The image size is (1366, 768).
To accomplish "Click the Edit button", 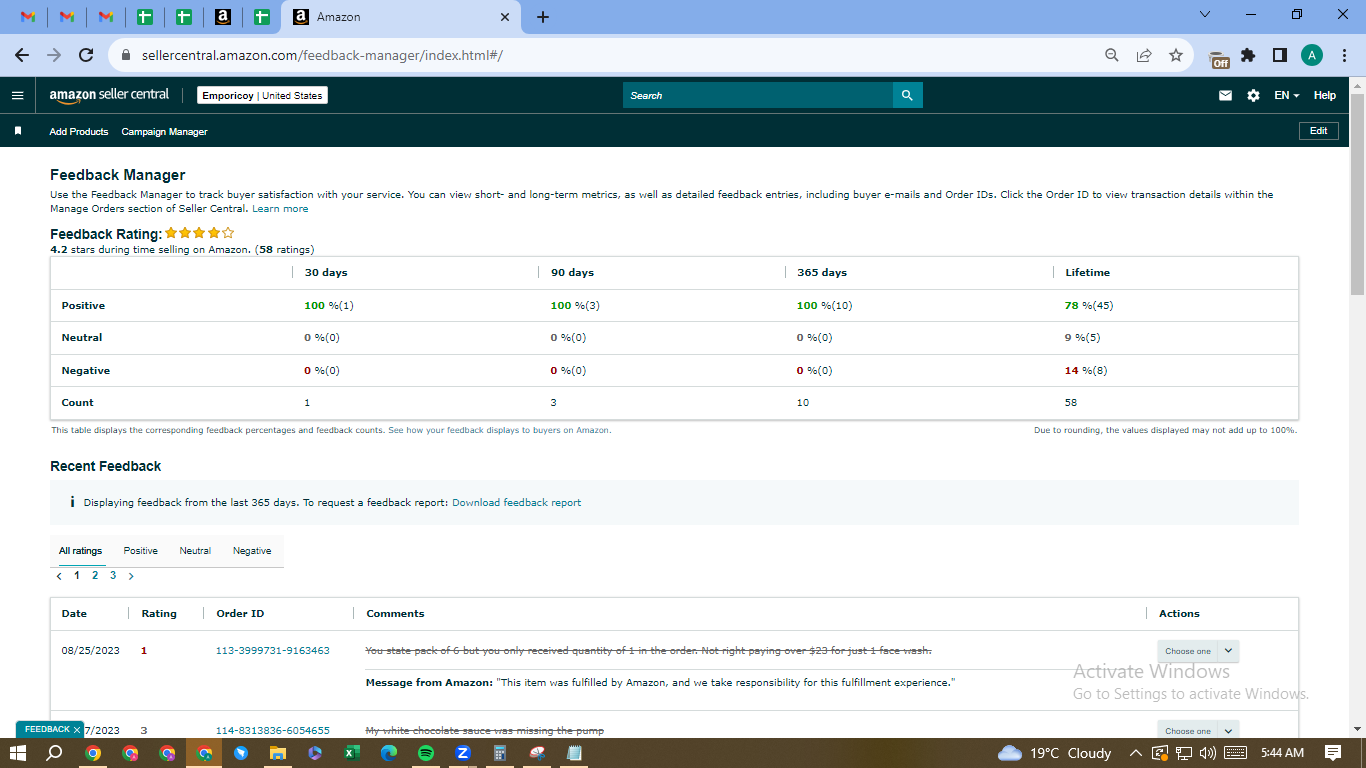I will coord(1318,131).
